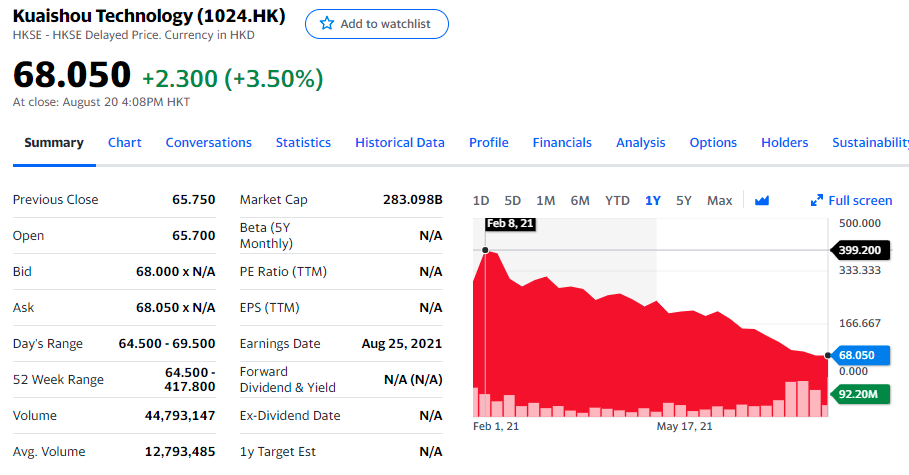Viewport: 909px width, 475px height.
Task: Click 52 Week Range value 64.500 - 417.800
Action: click(x=190, y=379)
